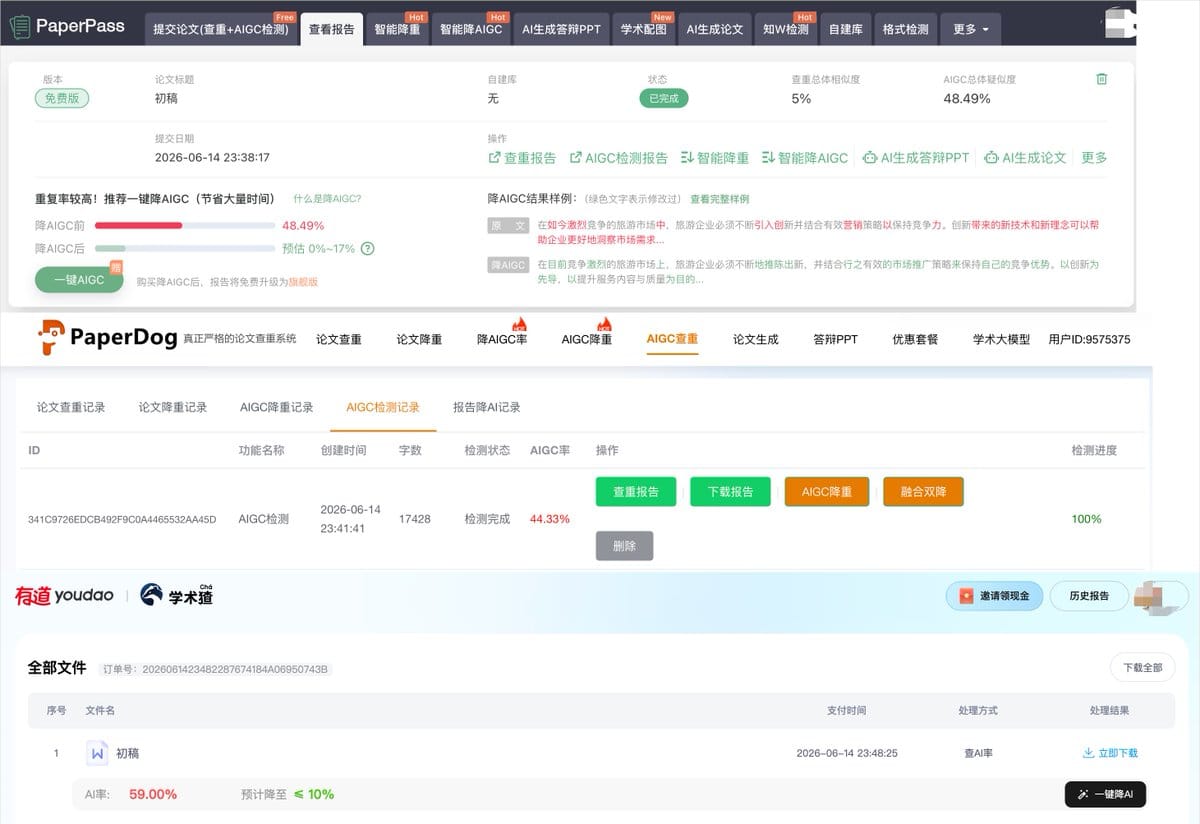Open 学术配图 nav tab

tap(643, 29)
